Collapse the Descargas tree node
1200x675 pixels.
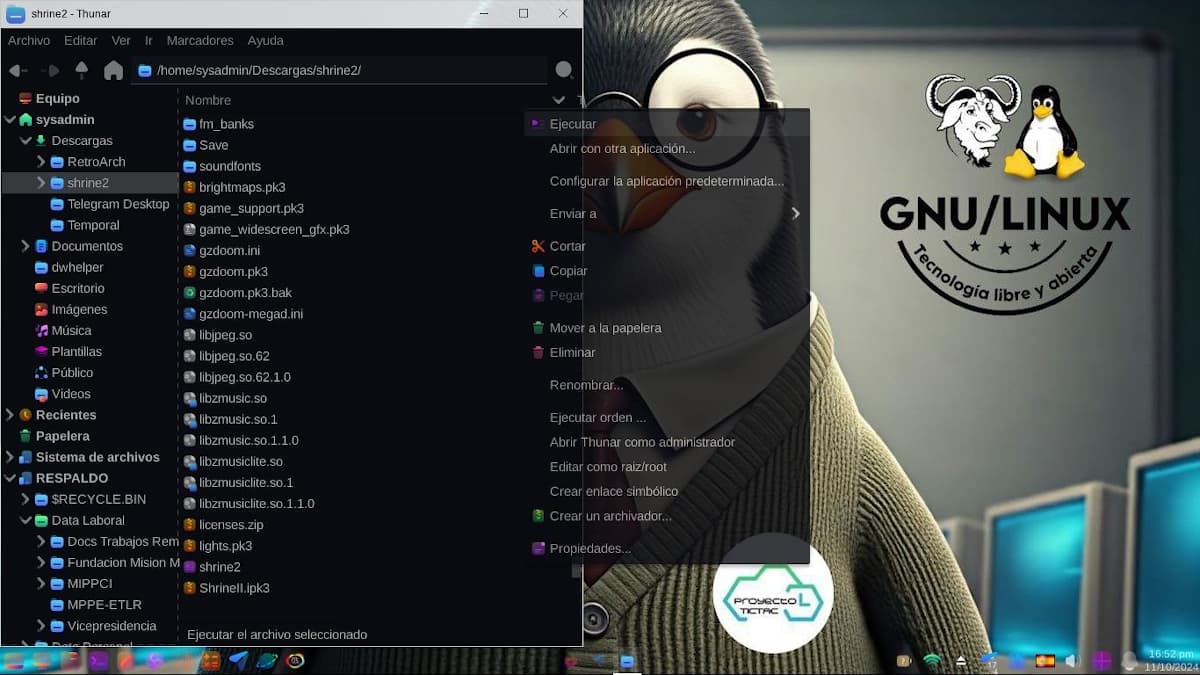pyautogui.click(x=26, y=141)
